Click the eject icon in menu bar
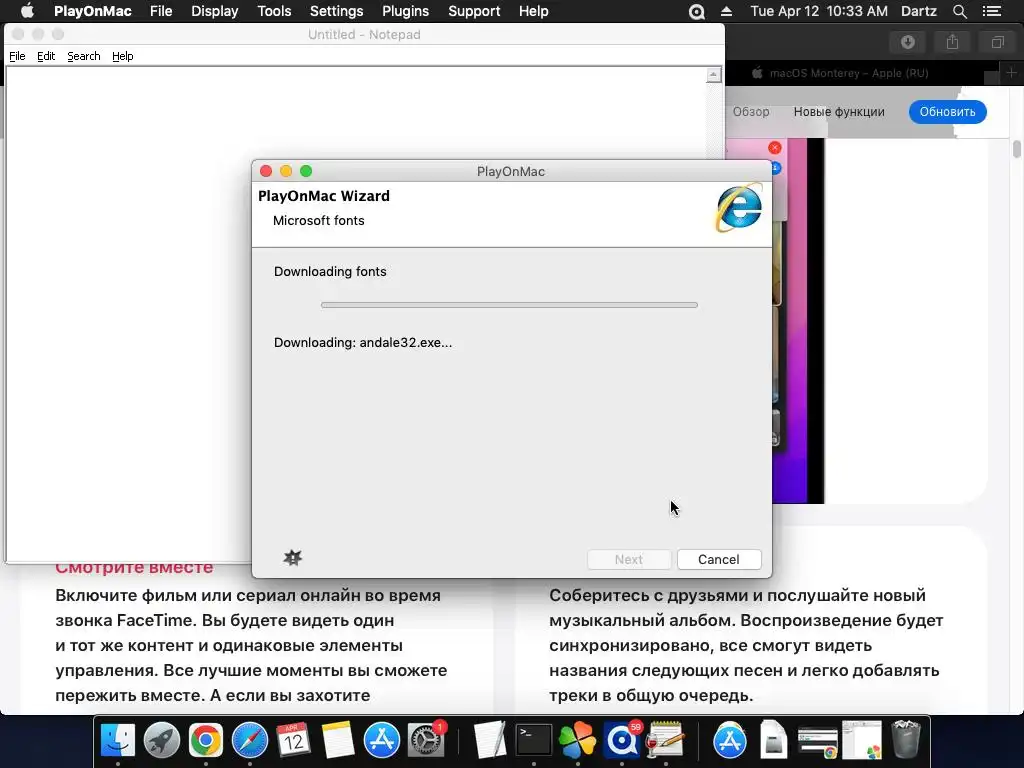The image size is (1024, 768). pyautogui.click(x=726, y=12)
